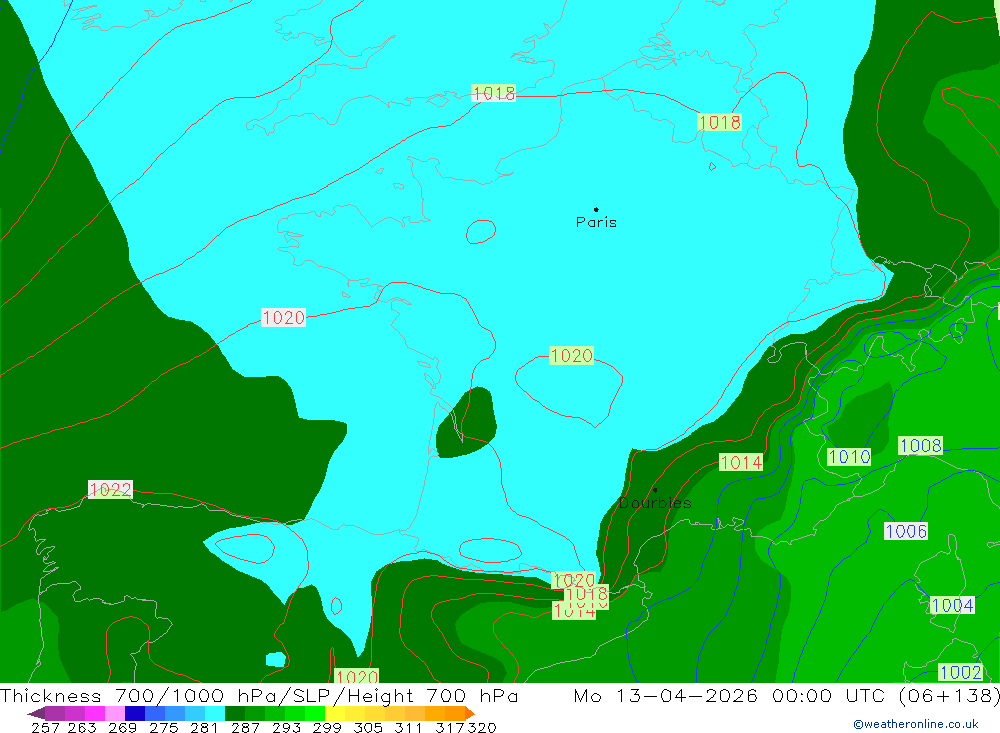This screenshot has height=733, width=1000.
Task: Click the black dot marking Dourbies
Action: tap(655, 490)
